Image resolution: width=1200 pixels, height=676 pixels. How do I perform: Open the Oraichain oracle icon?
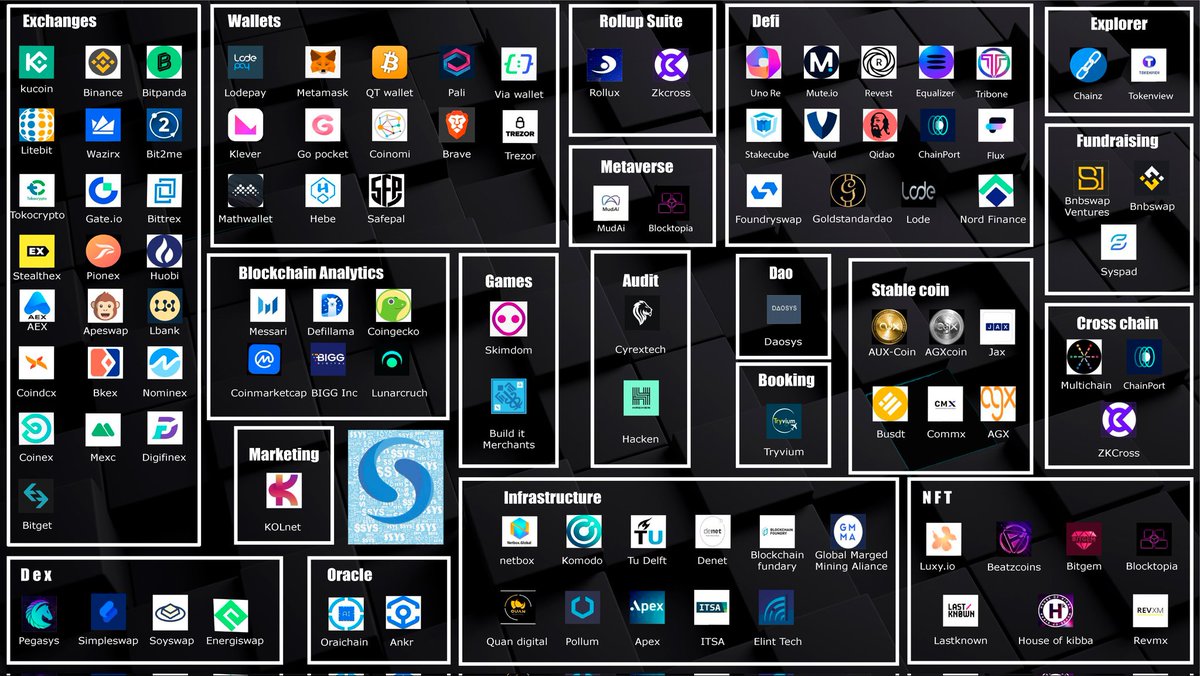346,614
